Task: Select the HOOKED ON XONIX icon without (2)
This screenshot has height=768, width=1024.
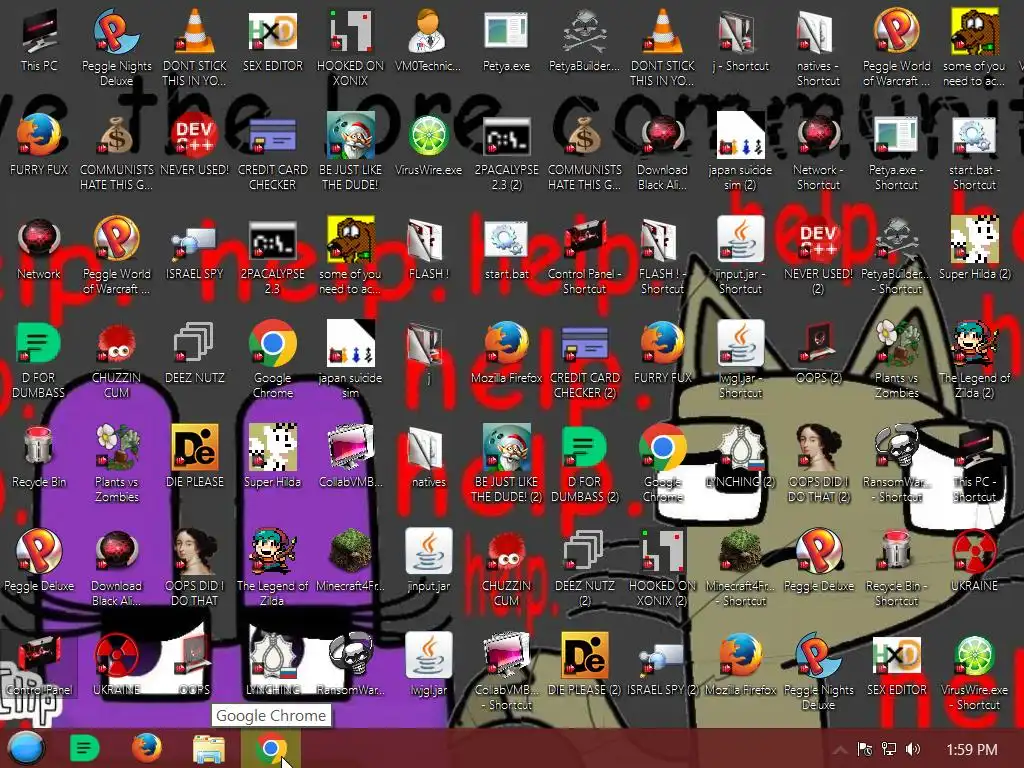Action: [351, 47]
